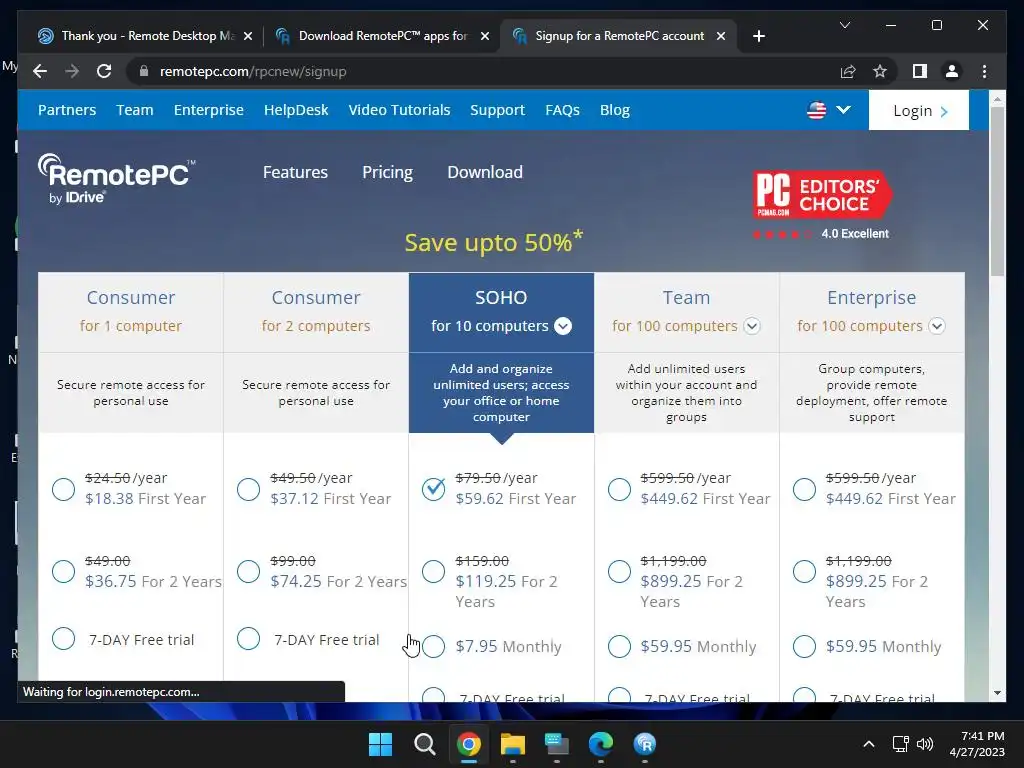
Task: Open Video Tutorials link
Action: pos(399,110)
